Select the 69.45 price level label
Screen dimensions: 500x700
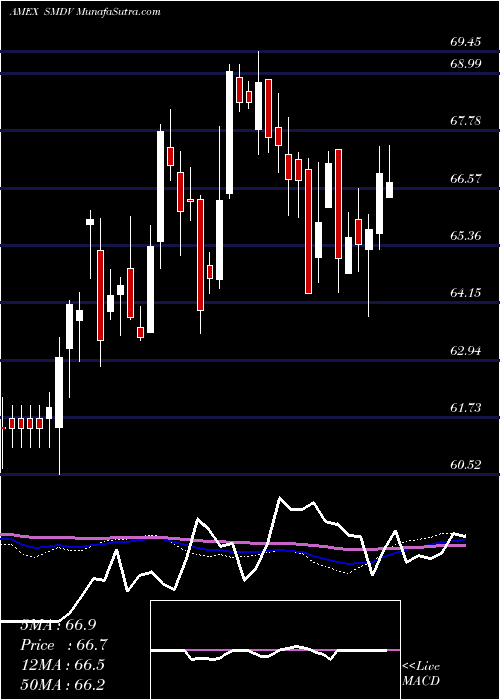click(x=466, y=42)
